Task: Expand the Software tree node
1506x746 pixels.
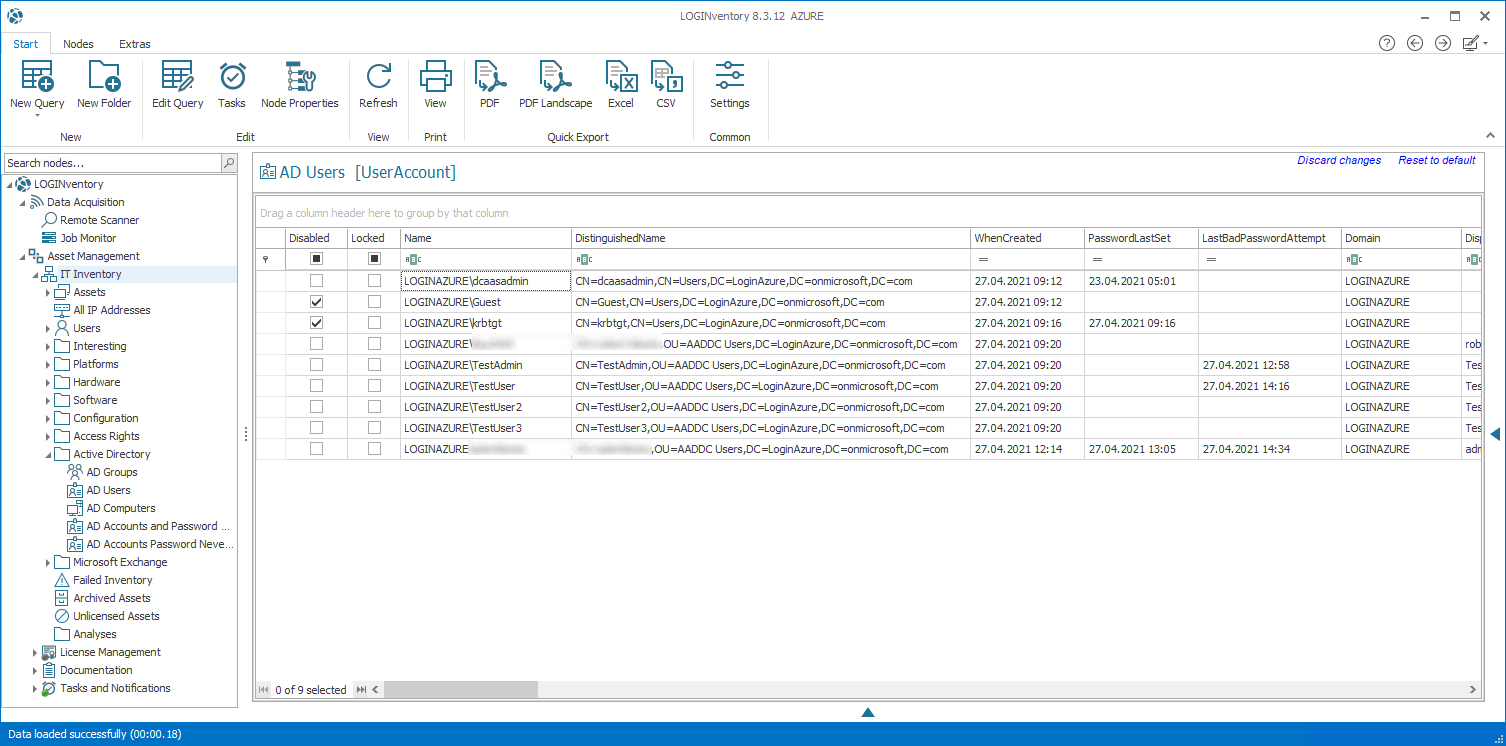Action: click(x=47, y=400)
